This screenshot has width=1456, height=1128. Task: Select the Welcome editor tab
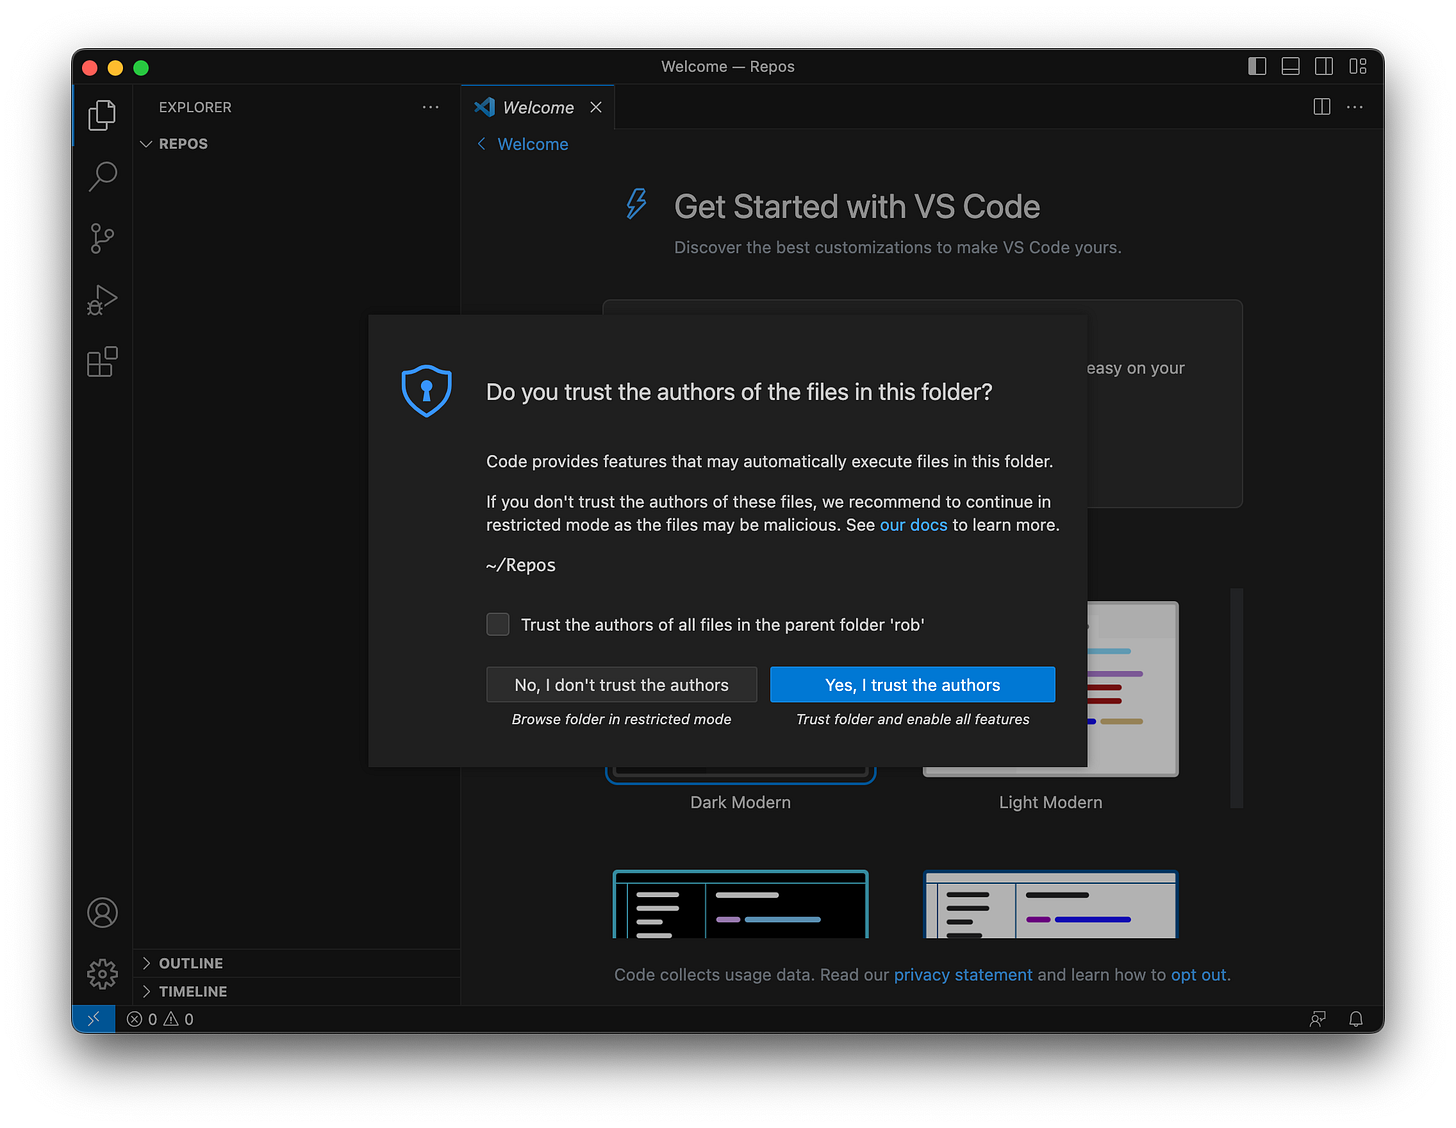coord(538,107)
